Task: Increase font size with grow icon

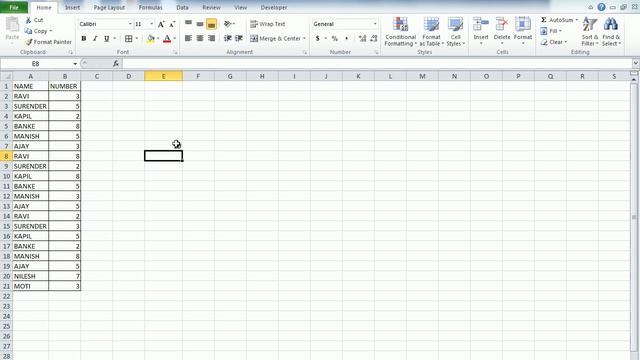Action: (x=162, y=24)
